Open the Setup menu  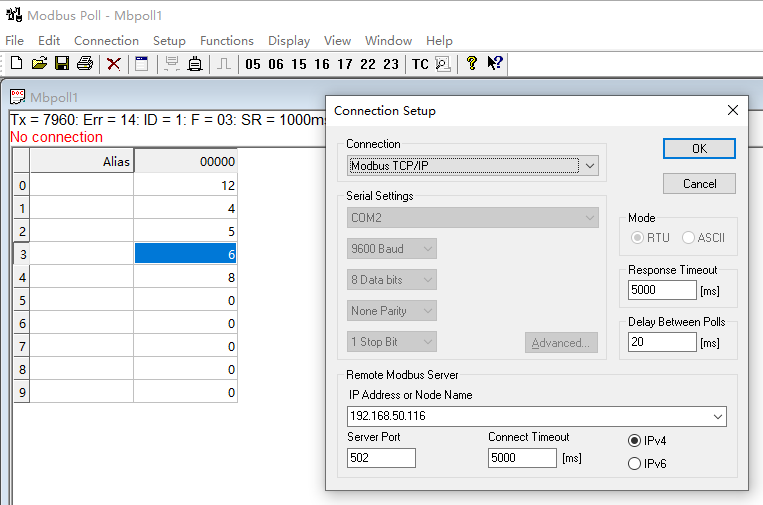click(169, 41)
